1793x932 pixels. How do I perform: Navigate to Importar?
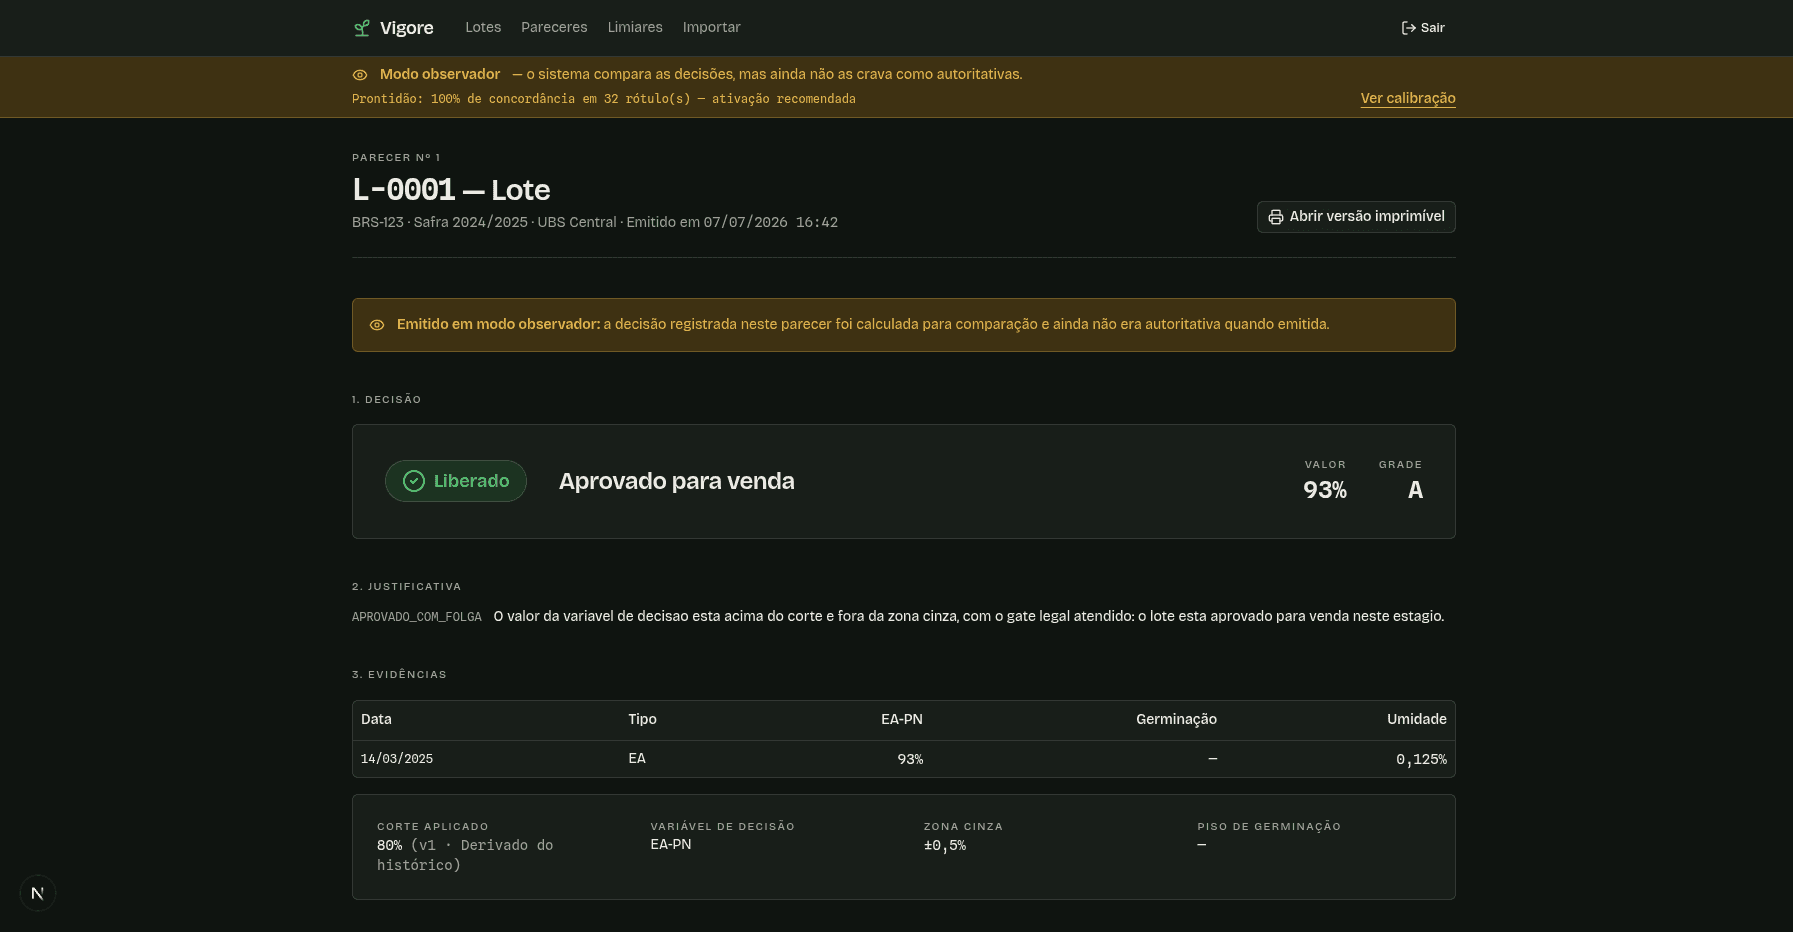(711, 28)
